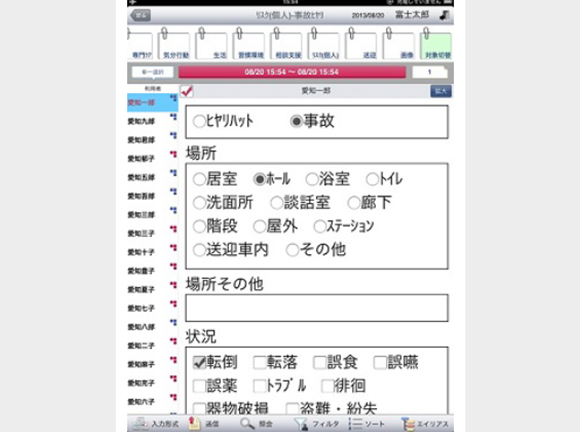Screen dimensions: 580x432
Task: Click the red date range bar 08/20 15:54
Action: (x=292, y=72)
